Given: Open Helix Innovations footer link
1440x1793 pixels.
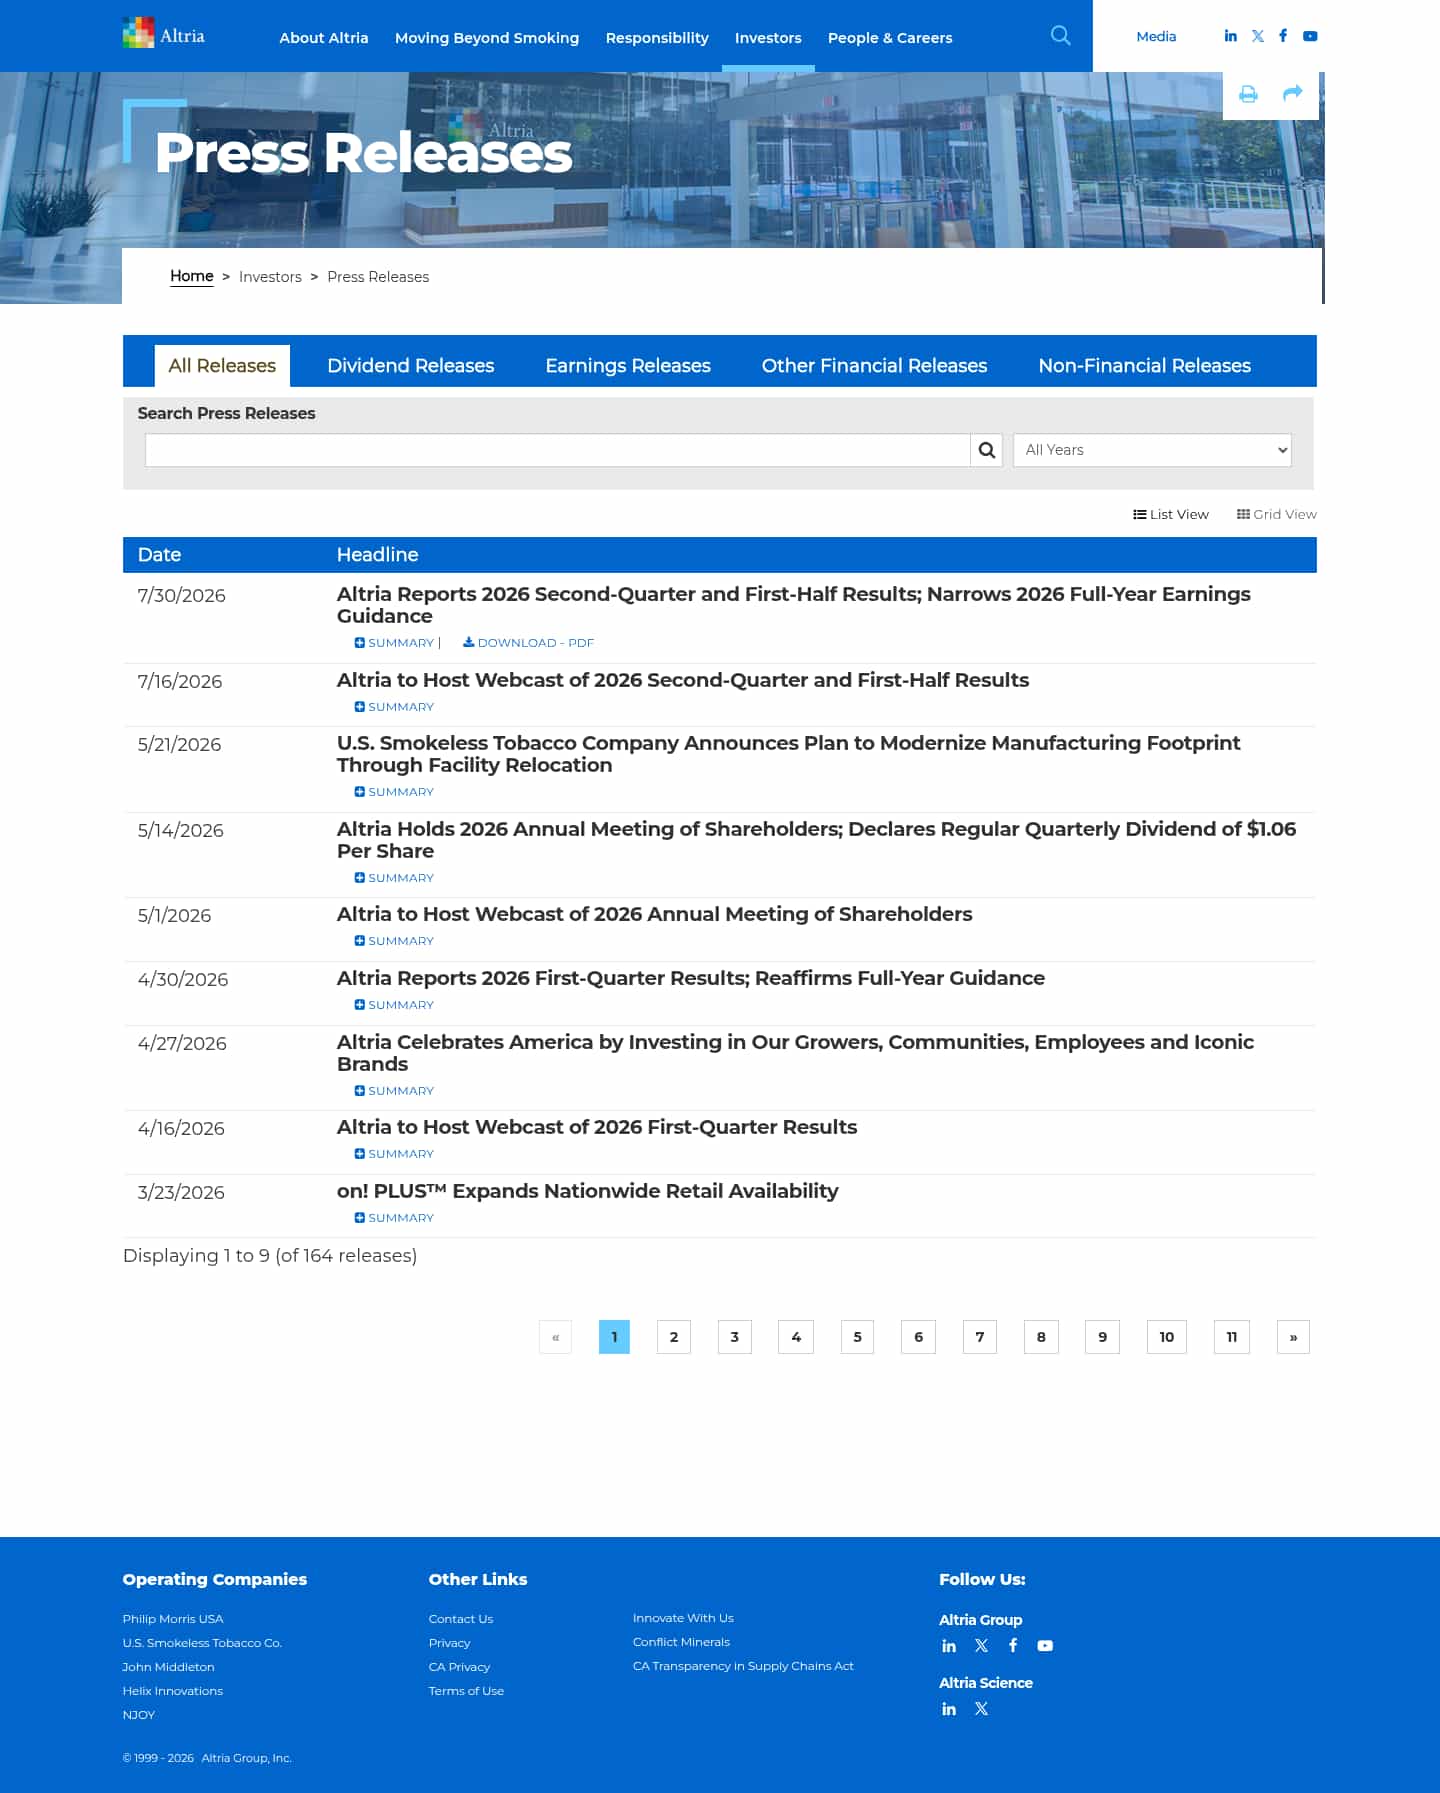Looking at the screenshot, I should (172, 1691).
